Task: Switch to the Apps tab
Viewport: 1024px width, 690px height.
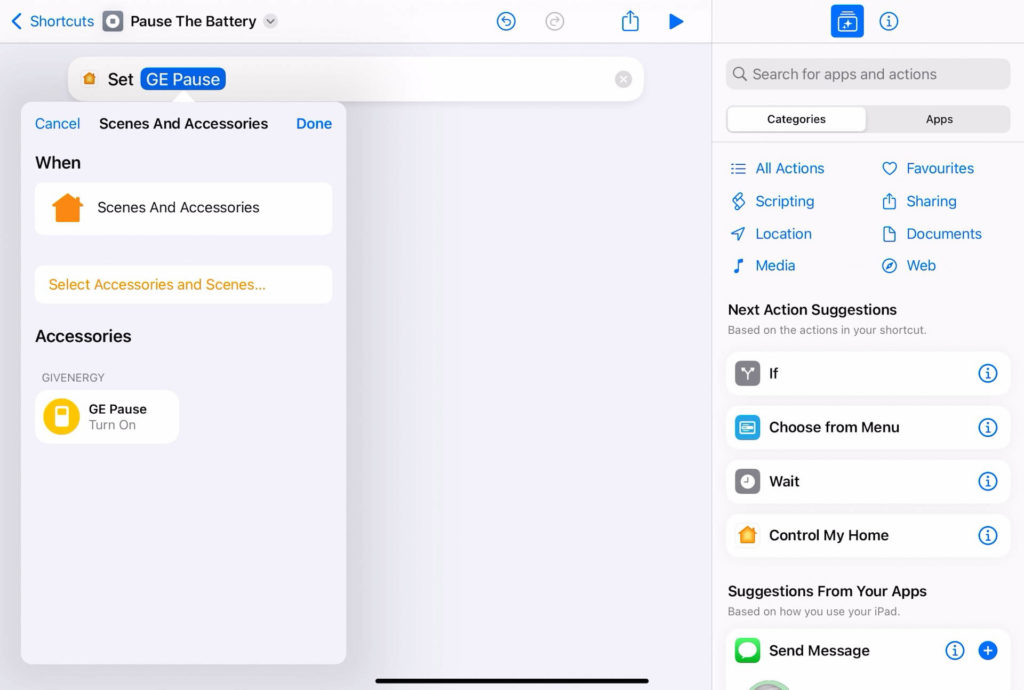Action: (939, 119)
